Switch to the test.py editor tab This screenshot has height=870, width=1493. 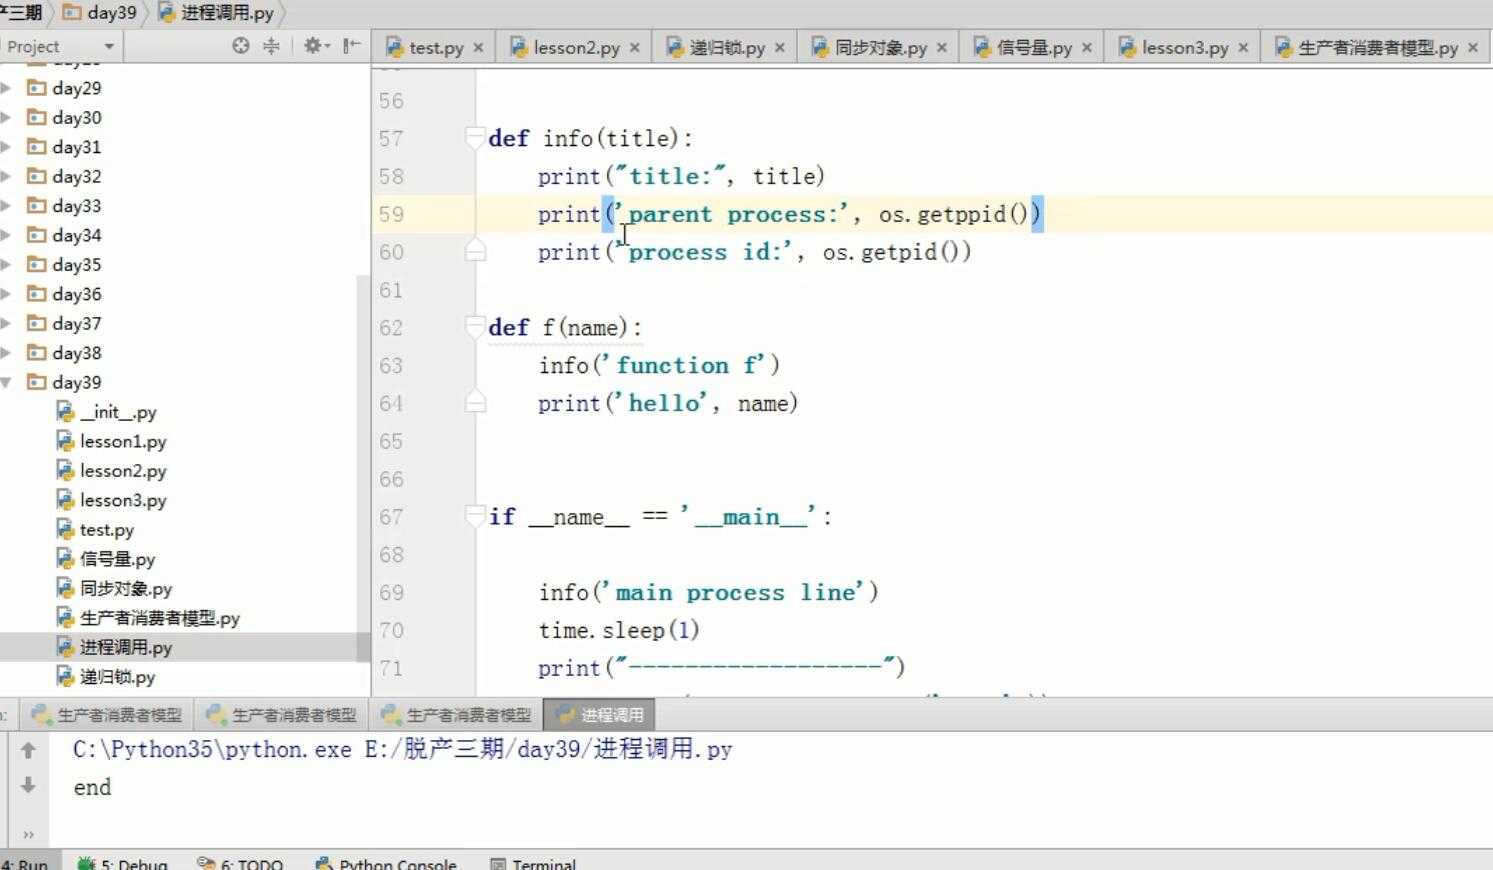click(x=436, y=47)
